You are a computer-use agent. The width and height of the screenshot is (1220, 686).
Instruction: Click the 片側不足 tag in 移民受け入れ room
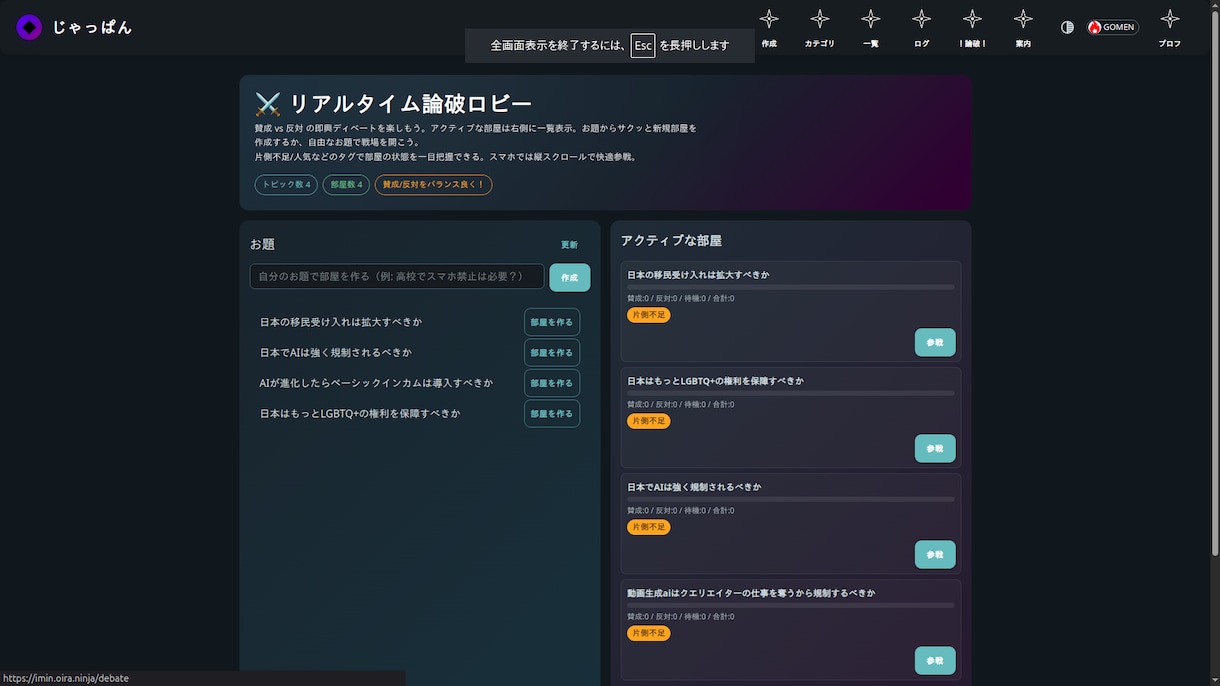(x=649, y=315)
